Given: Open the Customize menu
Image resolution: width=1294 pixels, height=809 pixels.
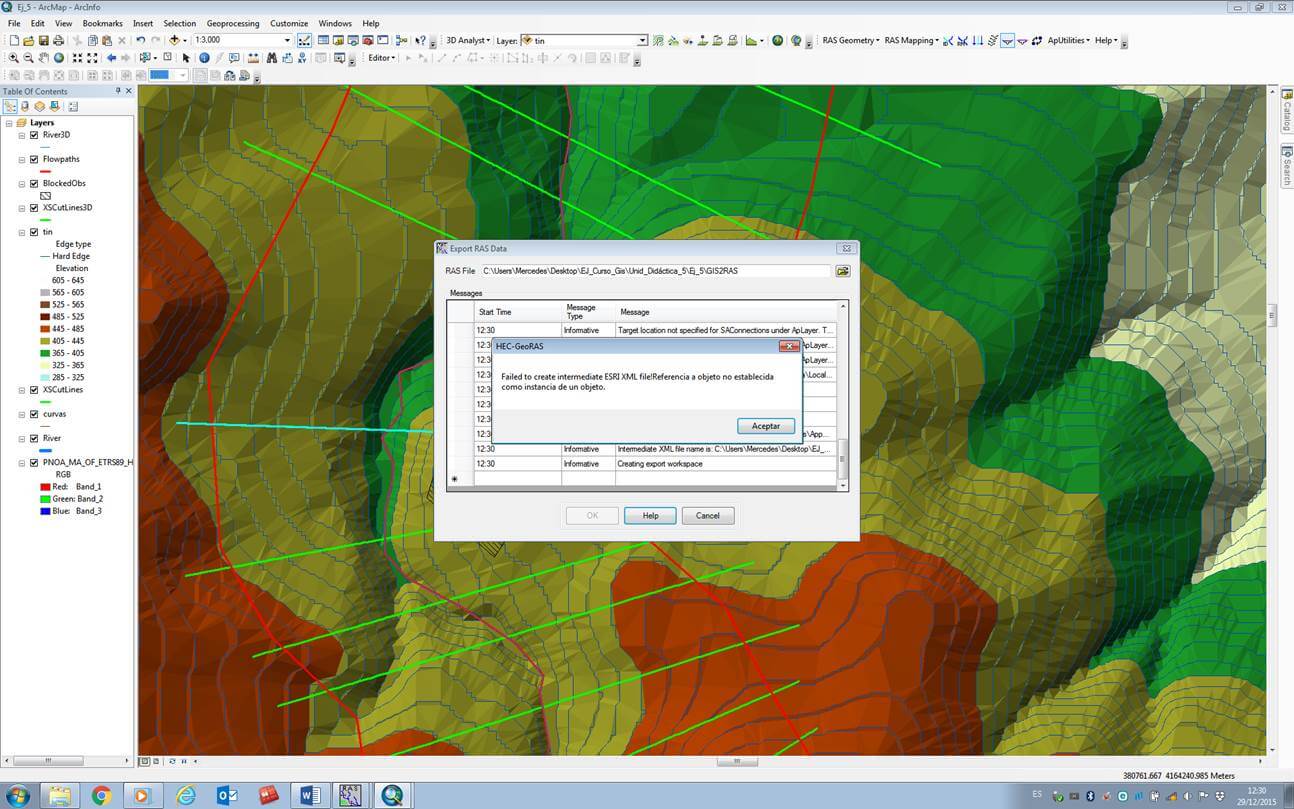Looking at the screenshot, I should tap(289, 23).
